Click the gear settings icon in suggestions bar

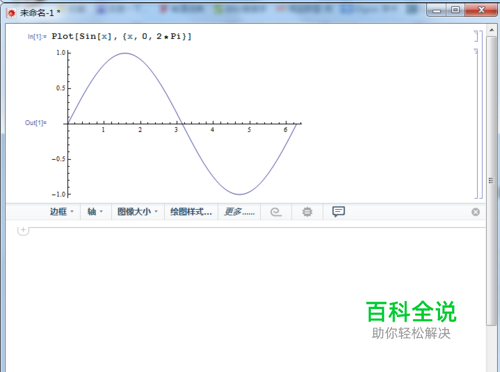click(x=307, y=212)
